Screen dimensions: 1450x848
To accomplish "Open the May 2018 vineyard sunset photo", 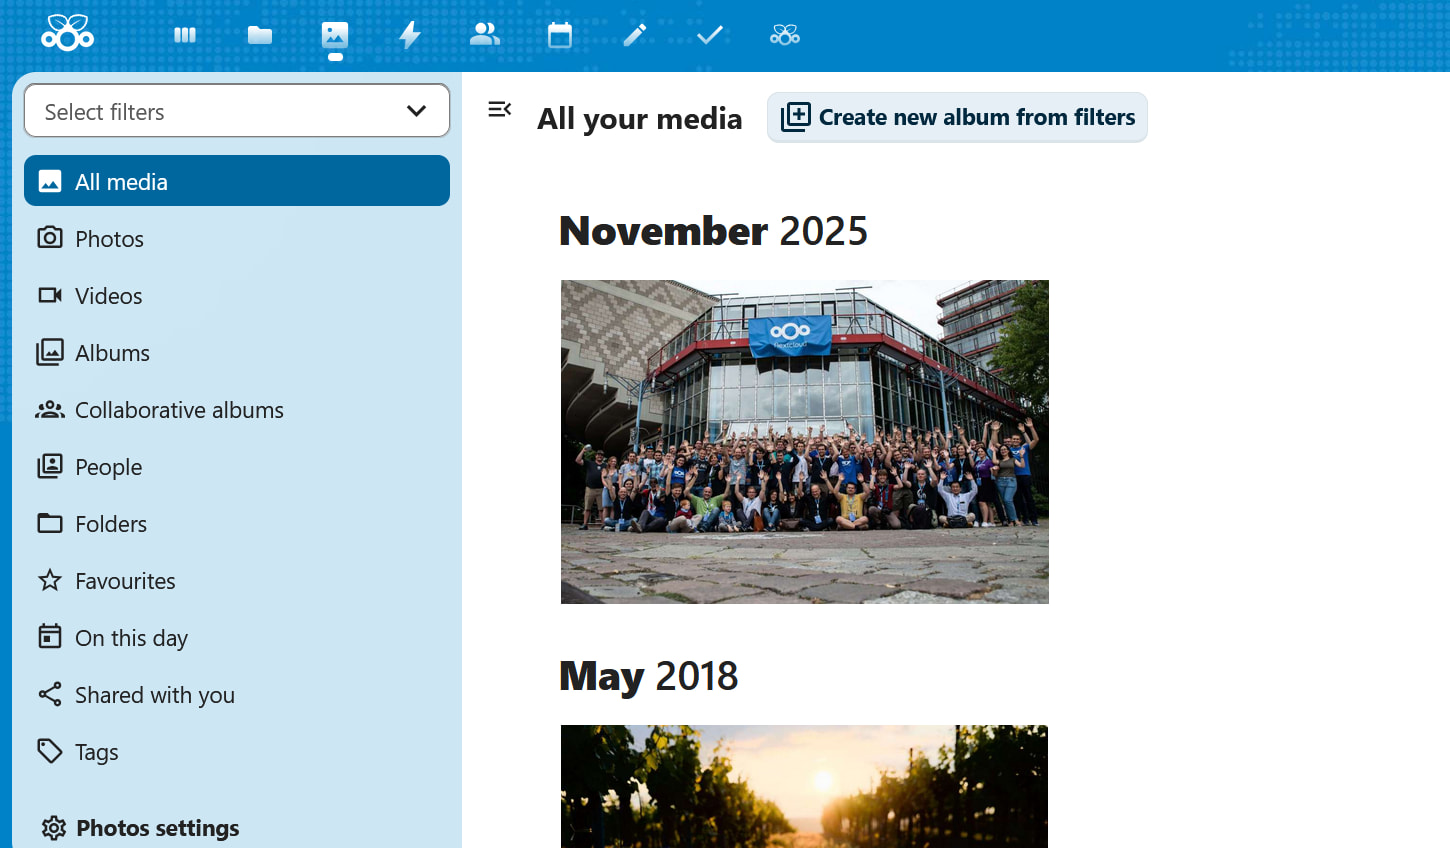I will [x=804, y=786].
